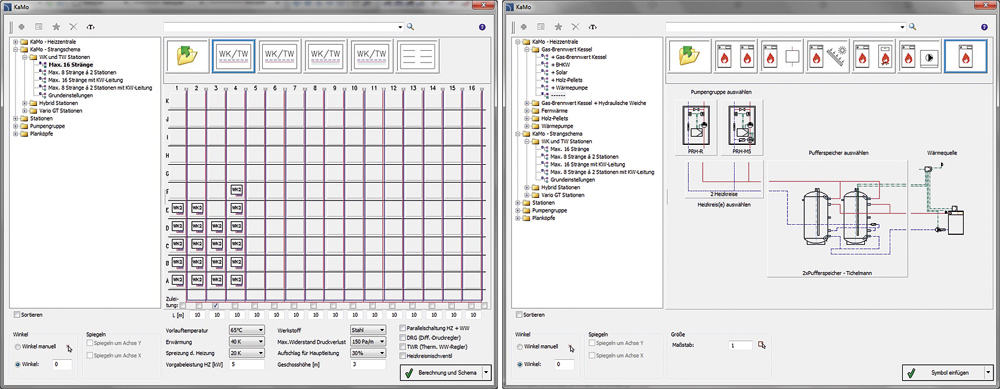Open Vorlauftemperatur 65°C dropdown
Viewport: 1000px width, 389px height.
click(x=246, y=330)
